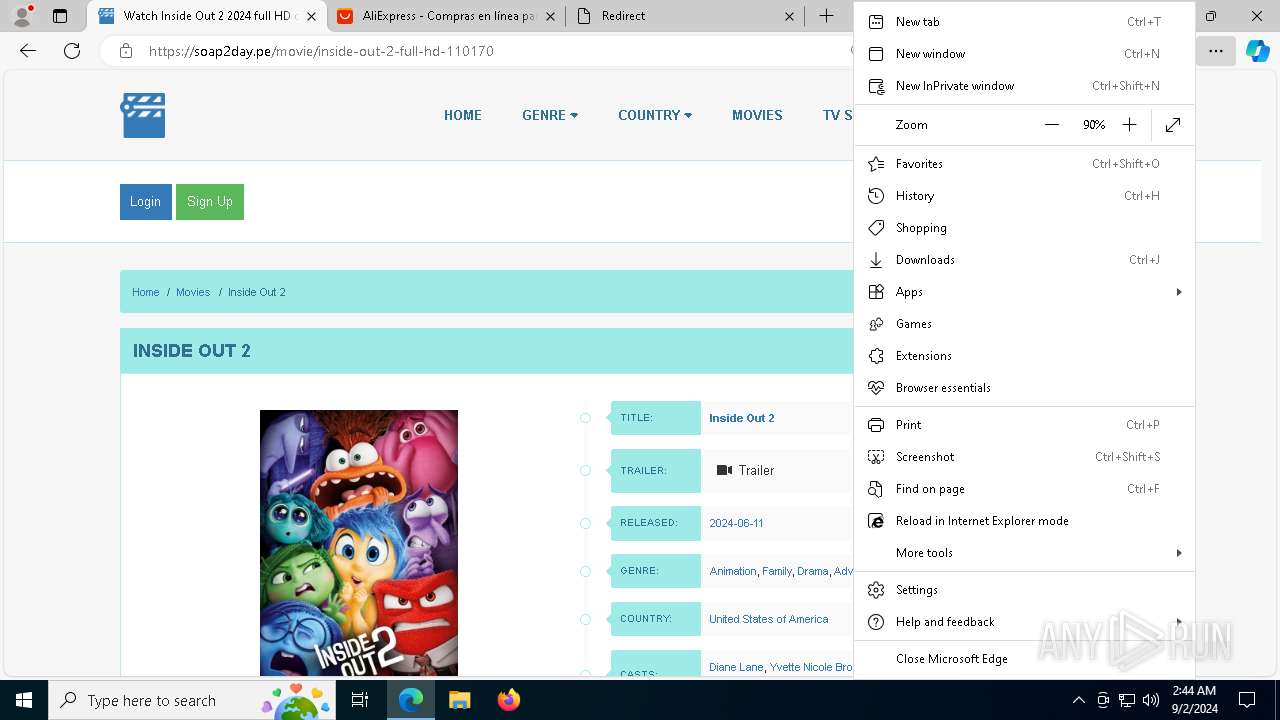Restore down the Edge window
This screenshot has width=1280, height=720.
coord(1211,16)
